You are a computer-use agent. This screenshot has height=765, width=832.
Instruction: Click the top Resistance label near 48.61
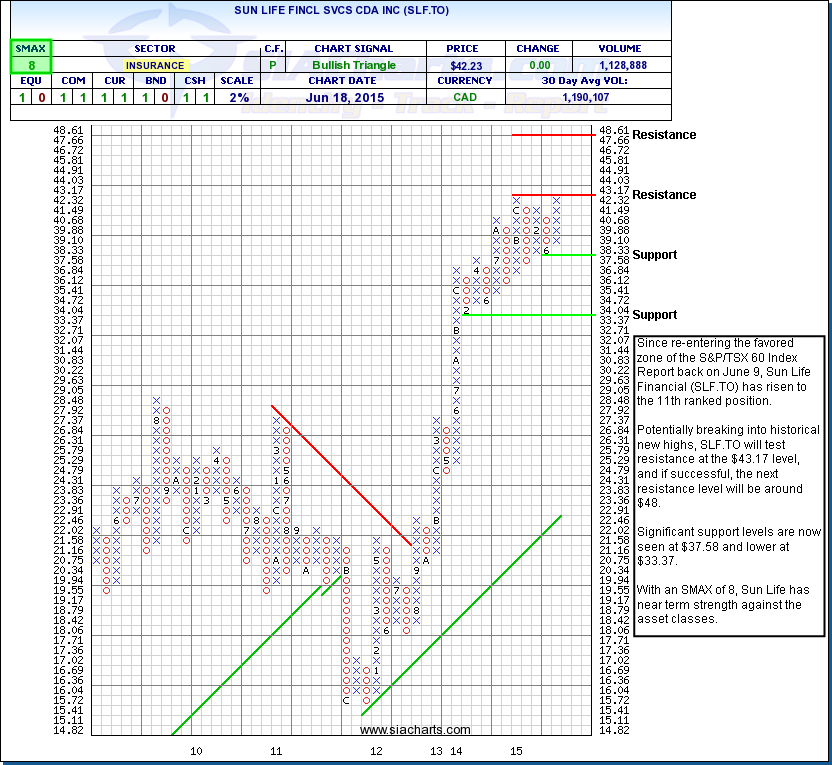(664, 135)
